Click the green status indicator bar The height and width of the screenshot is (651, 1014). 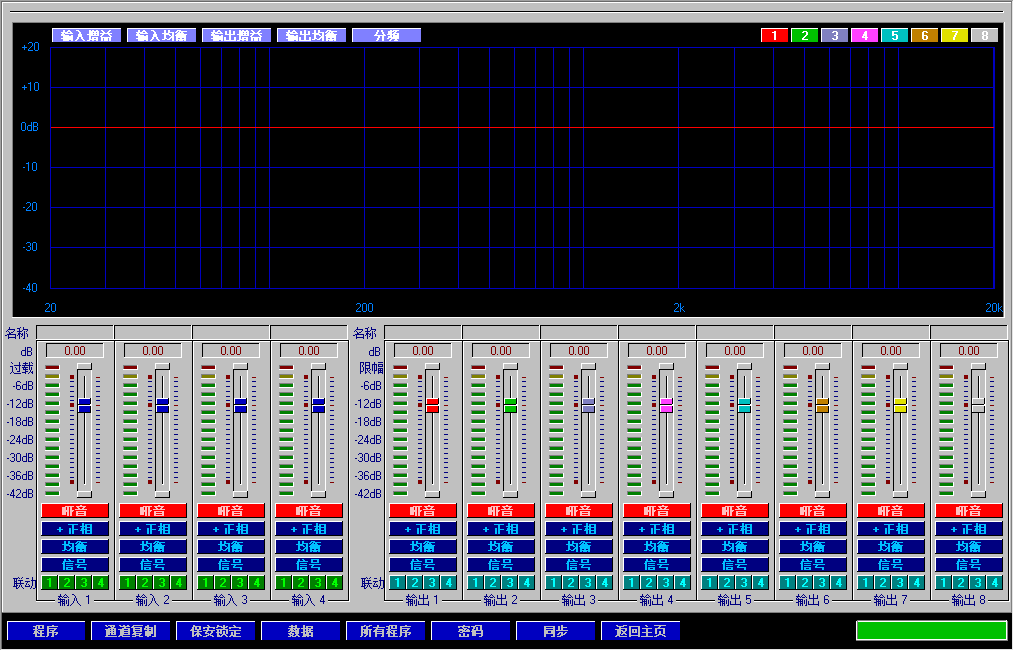pyautogui.click(x=931, y=631)
